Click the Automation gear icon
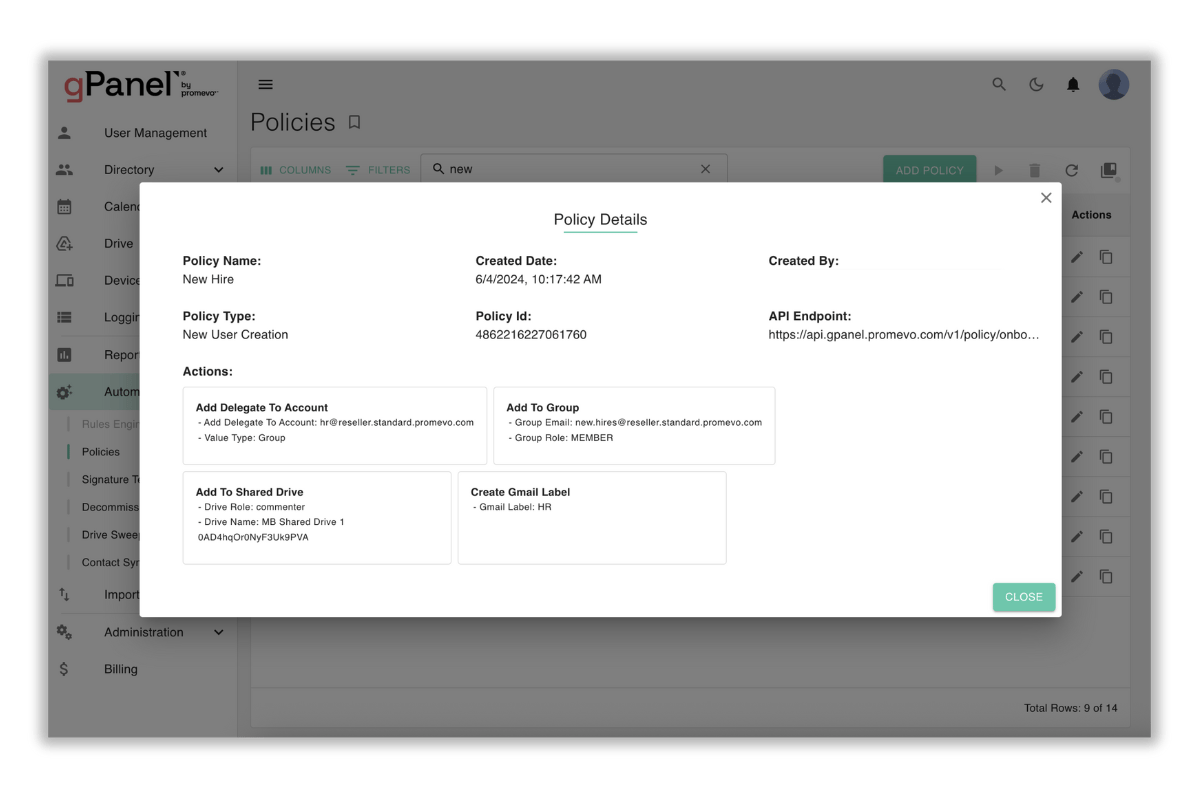 coord(64,392)
